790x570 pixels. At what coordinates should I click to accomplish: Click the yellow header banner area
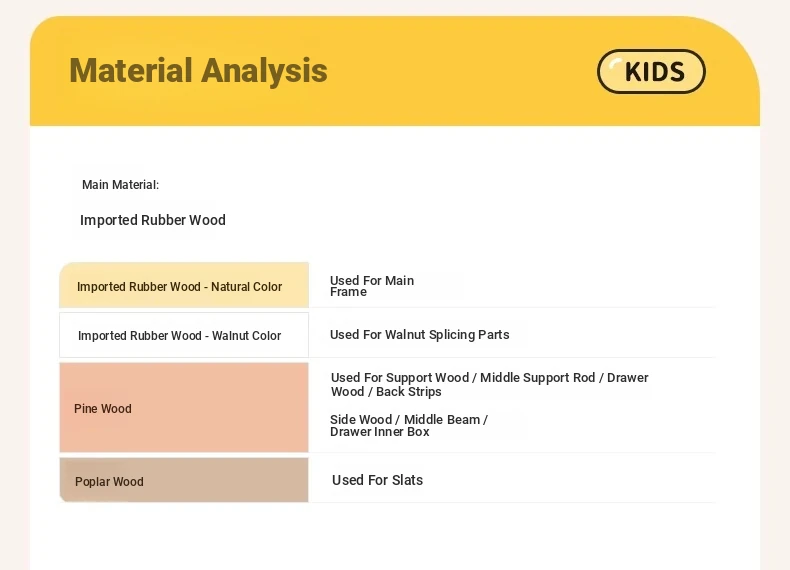[395, 71]
